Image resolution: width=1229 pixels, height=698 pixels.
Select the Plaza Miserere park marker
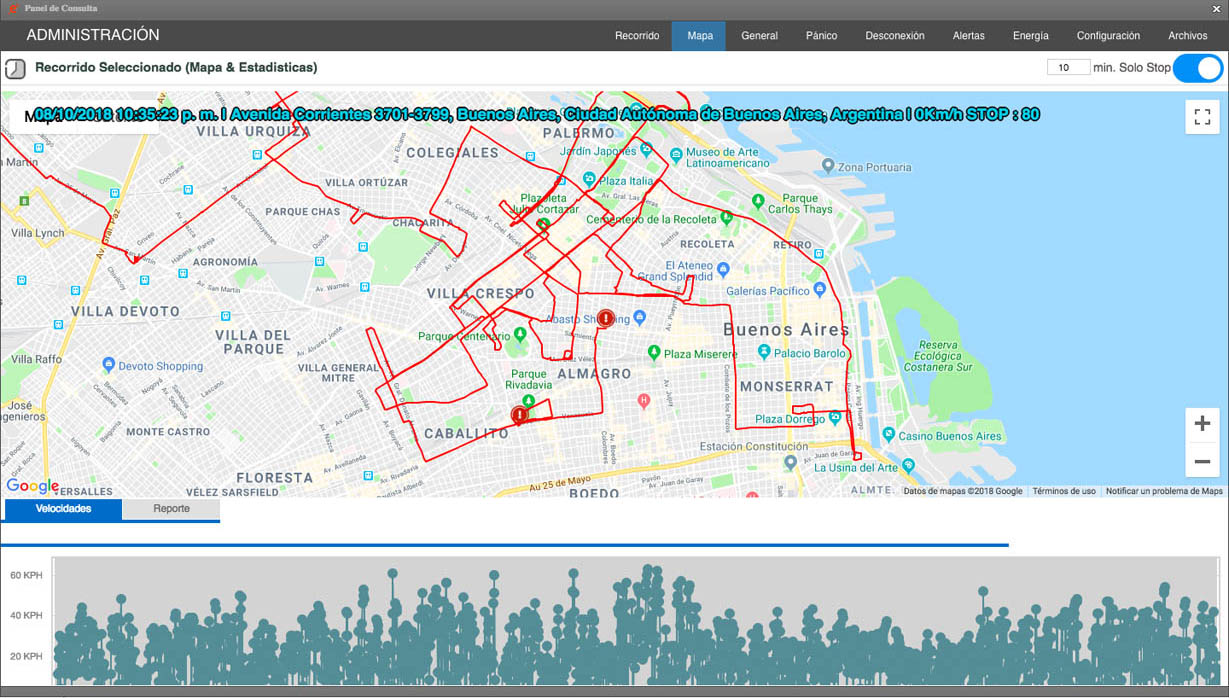pos(653,353)
